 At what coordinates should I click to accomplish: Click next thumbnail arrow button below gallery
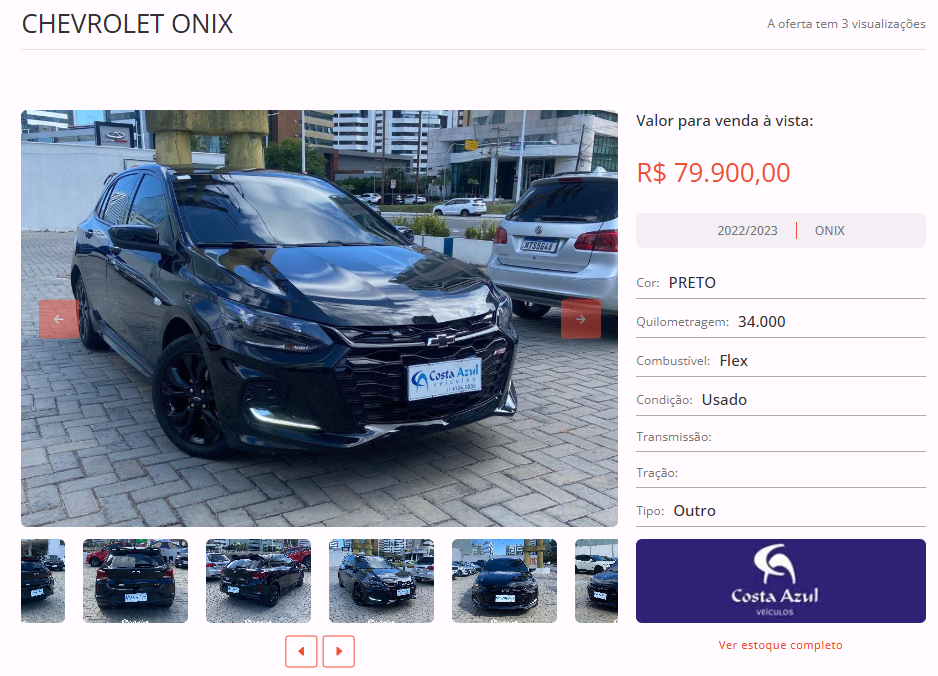[339, 651]
